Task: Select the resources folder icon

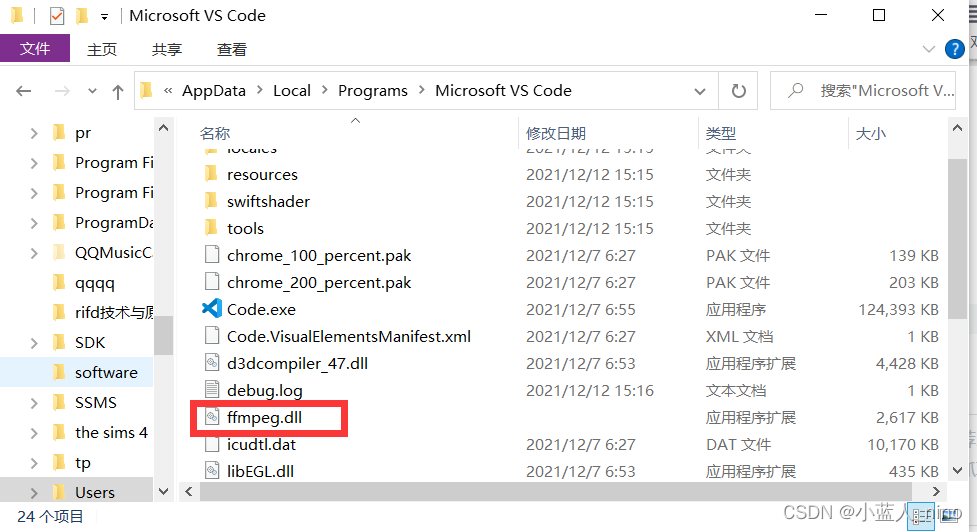Action: (212, 174)
